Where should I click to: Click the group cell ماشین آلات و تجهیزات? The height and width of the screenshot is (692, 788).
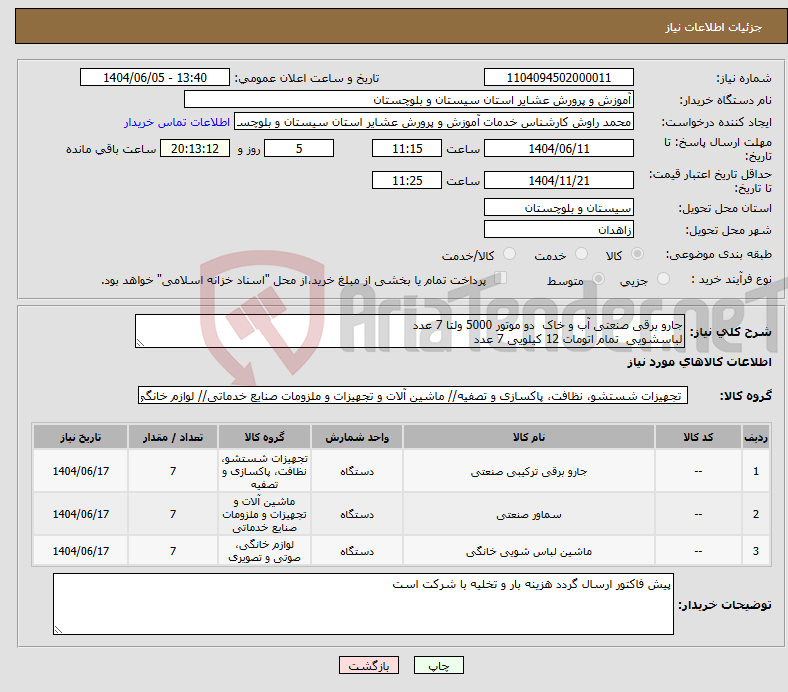264,514
